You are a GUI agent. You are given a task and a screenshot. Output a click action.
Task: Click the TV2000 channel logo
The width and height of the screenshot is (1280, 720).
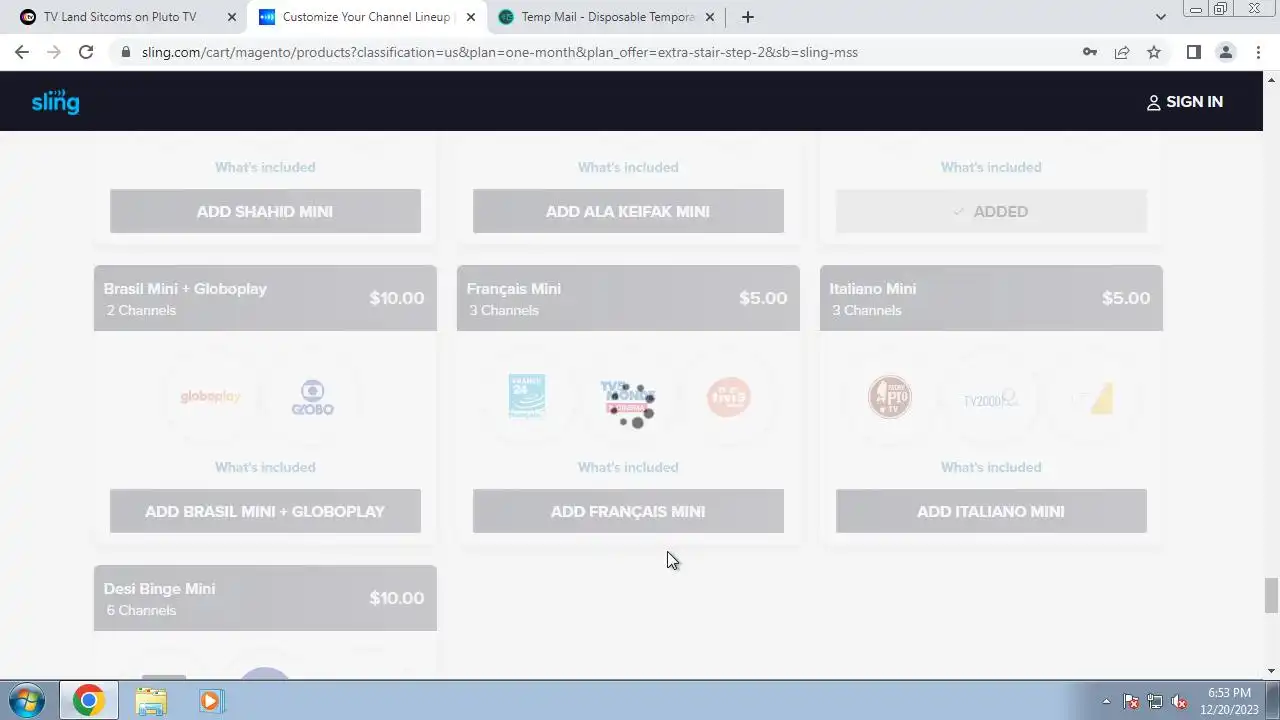(x=990, y=399)
